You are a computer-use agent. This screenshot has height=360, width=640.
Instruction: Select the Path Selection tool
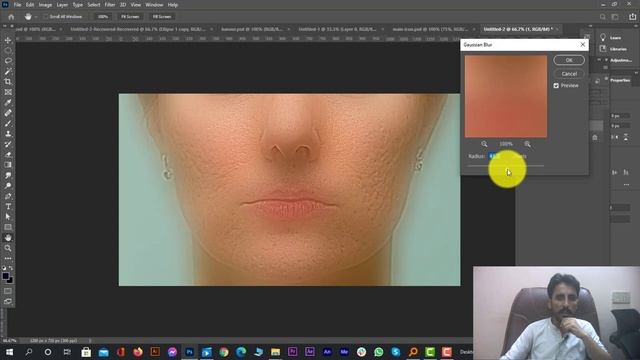click(x=8, y=217)
